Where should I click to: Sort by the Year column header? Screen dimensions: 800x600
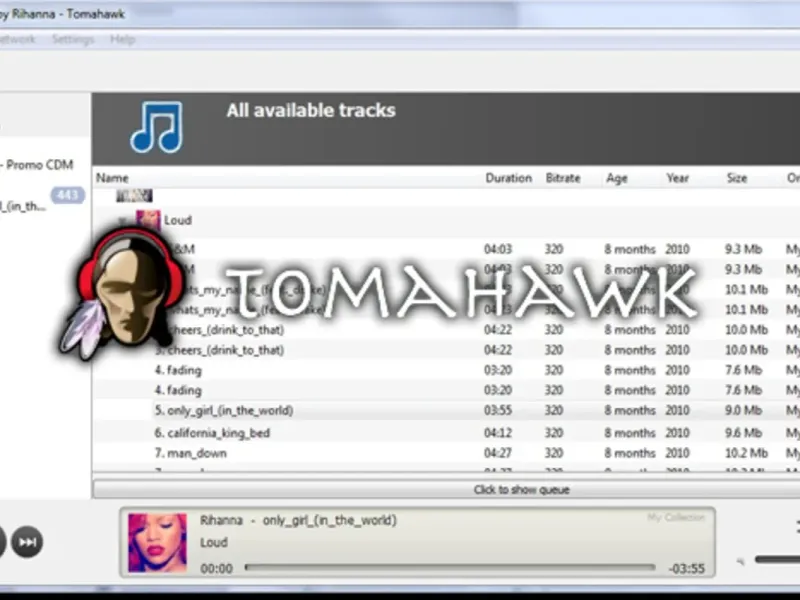[x=677, y=178]
